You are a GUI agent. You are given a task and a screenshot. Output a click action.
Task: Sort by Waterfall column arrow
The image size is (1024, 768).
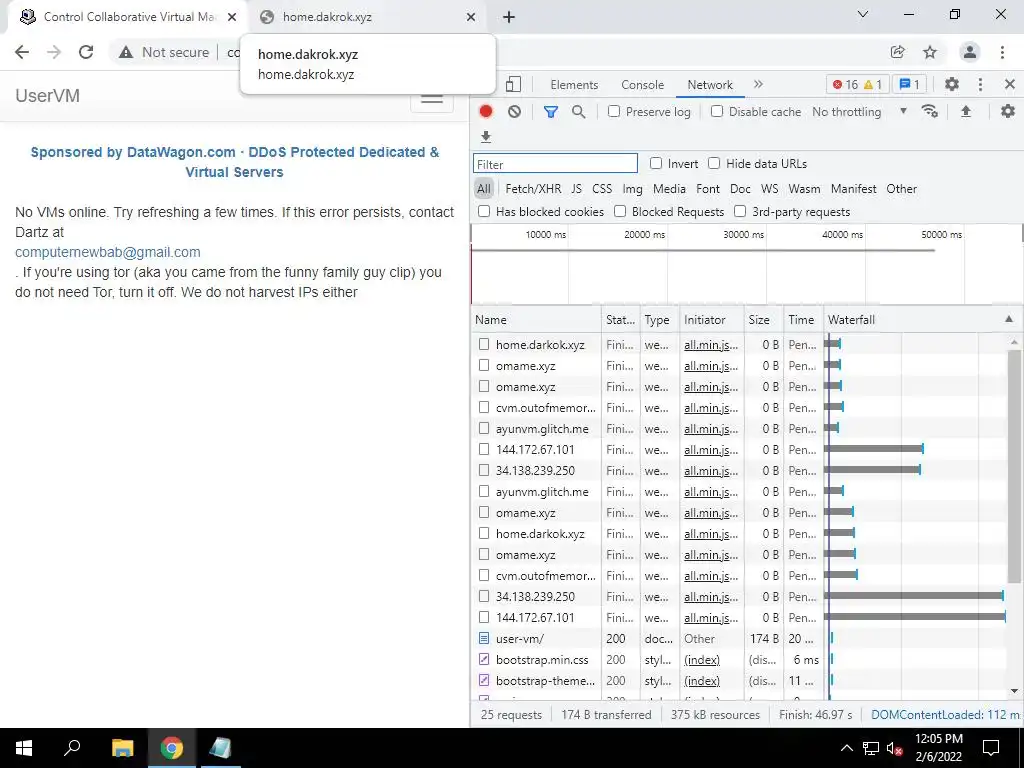(1008, 319)
